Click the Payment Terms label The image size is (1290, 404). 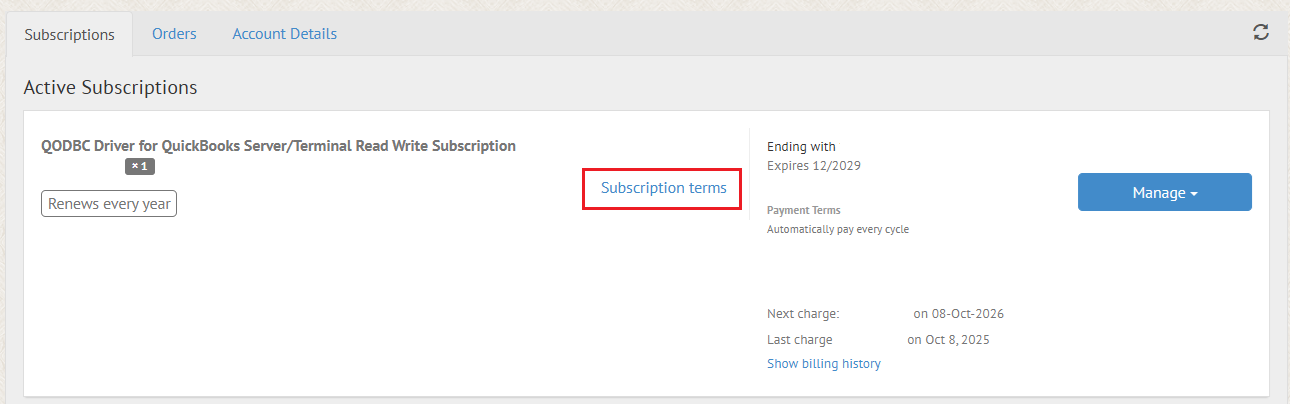point(803,210)
